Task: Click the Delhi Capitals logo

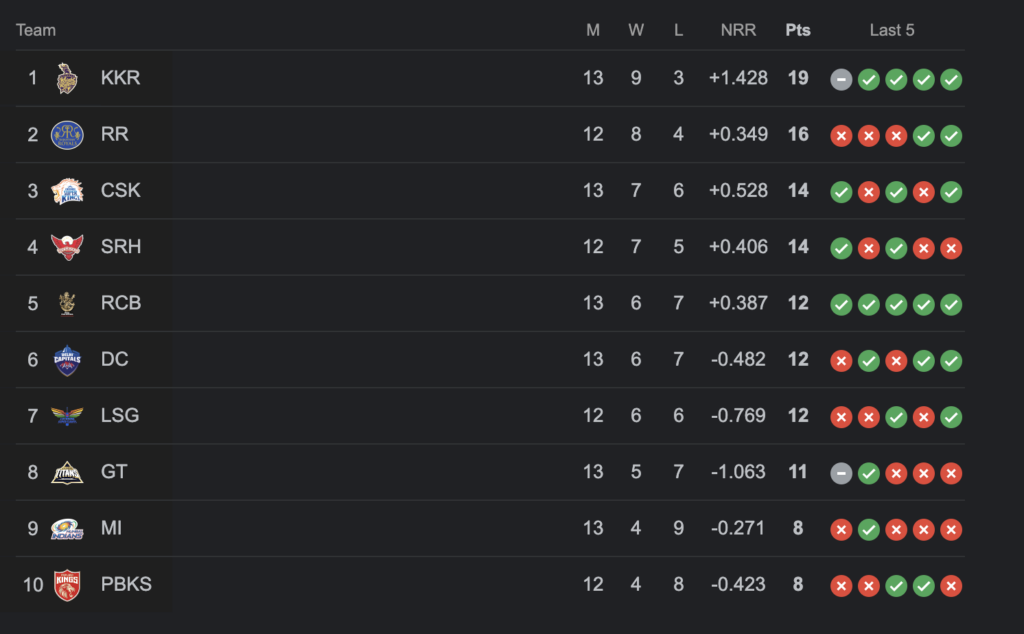Action: tap(67, 359)
